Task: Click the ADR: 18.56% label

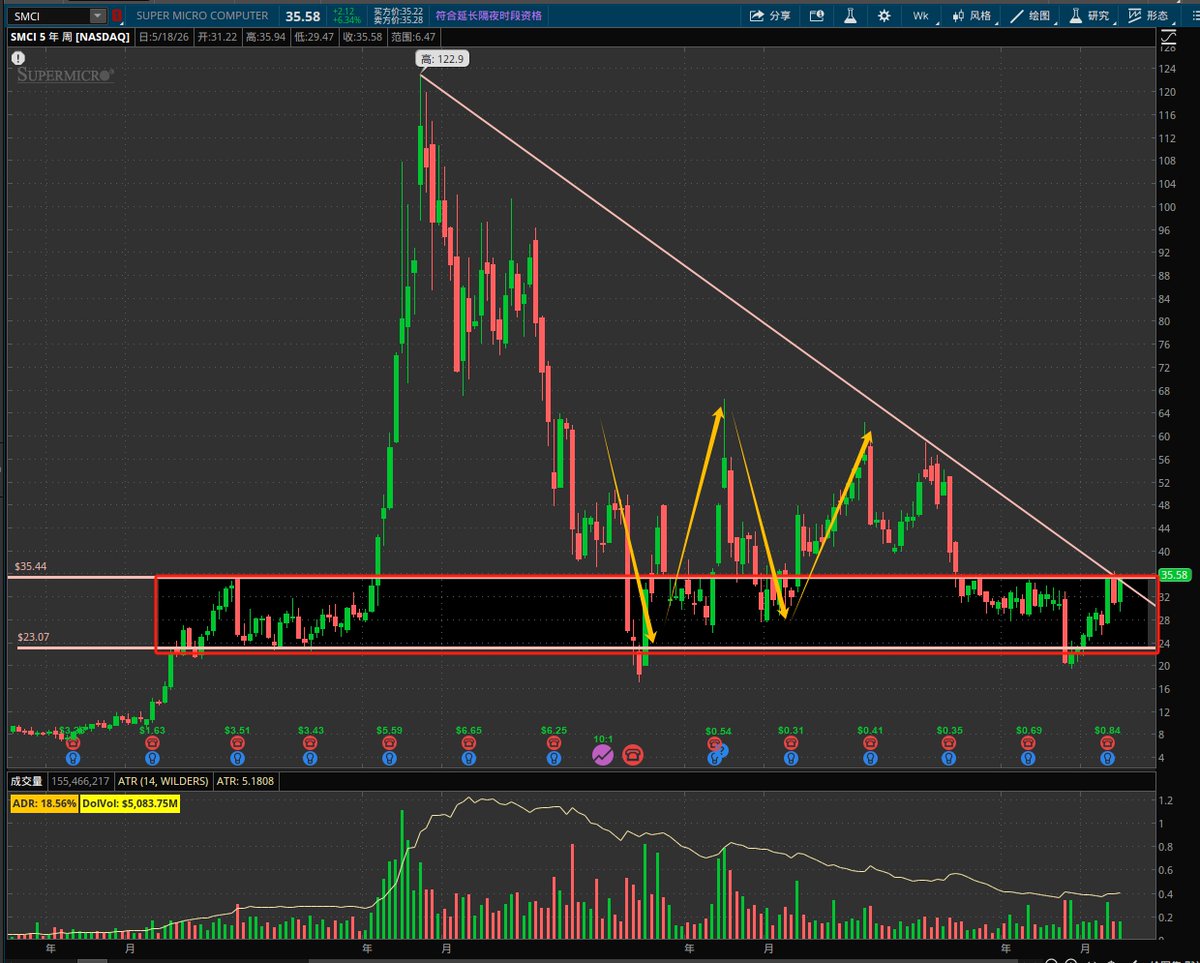Action: 44,803
